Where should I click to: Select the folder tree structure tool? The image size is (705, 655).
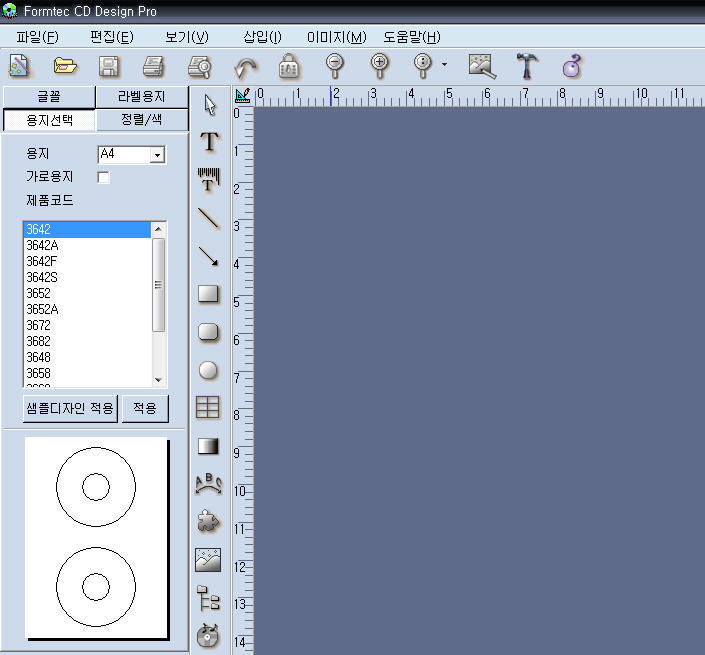click(208, 598)
